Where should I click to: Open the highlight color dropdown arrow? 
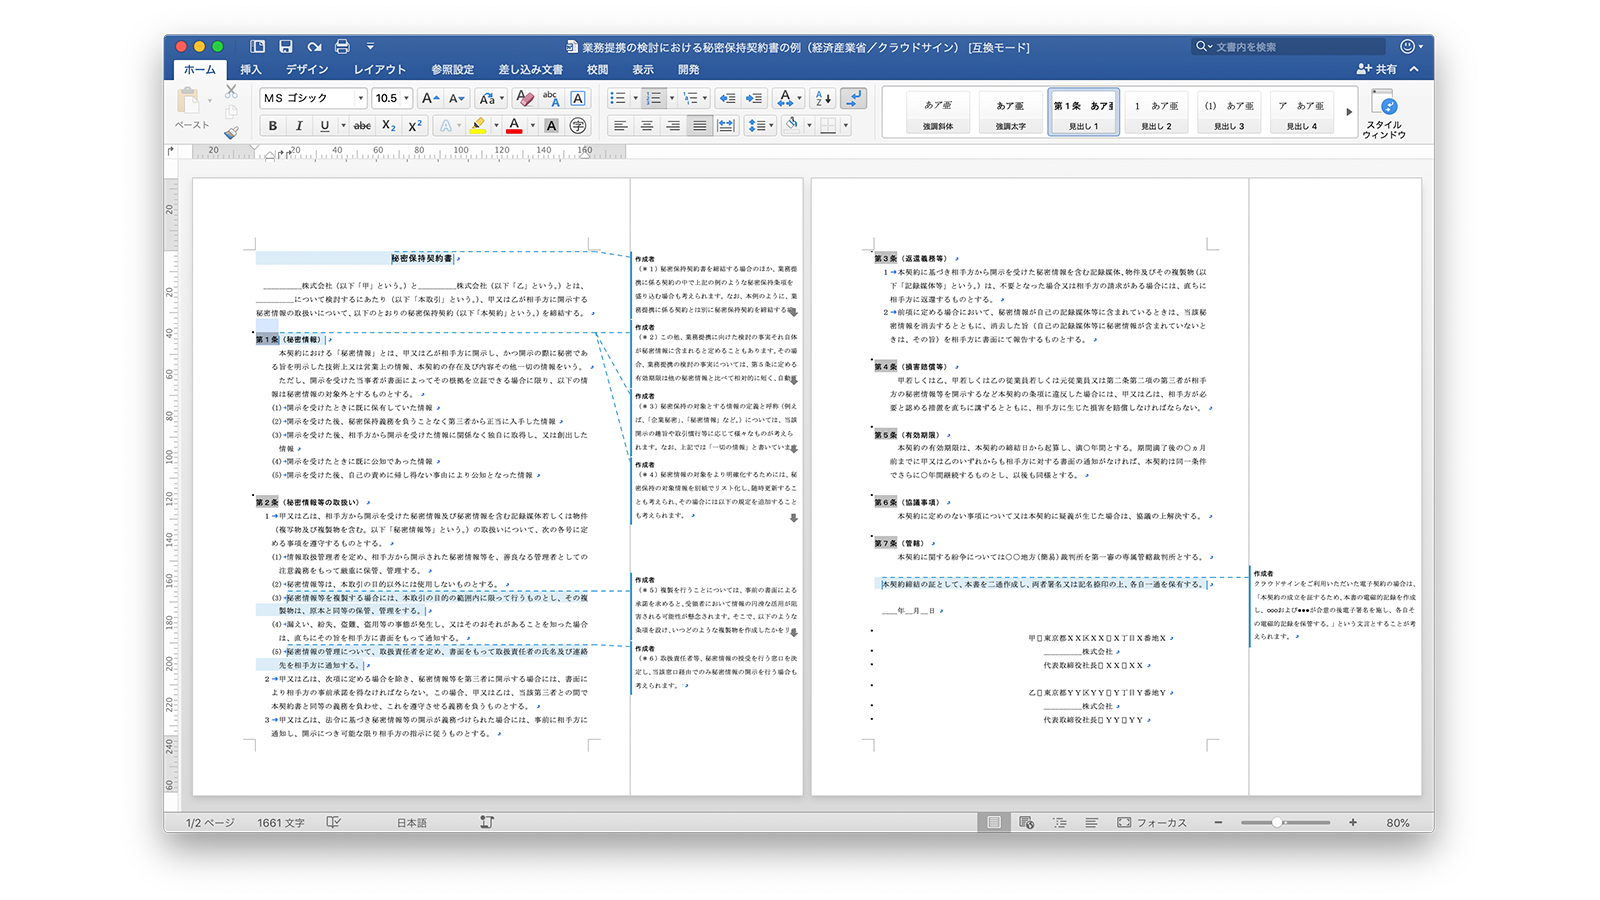(496, 125)
